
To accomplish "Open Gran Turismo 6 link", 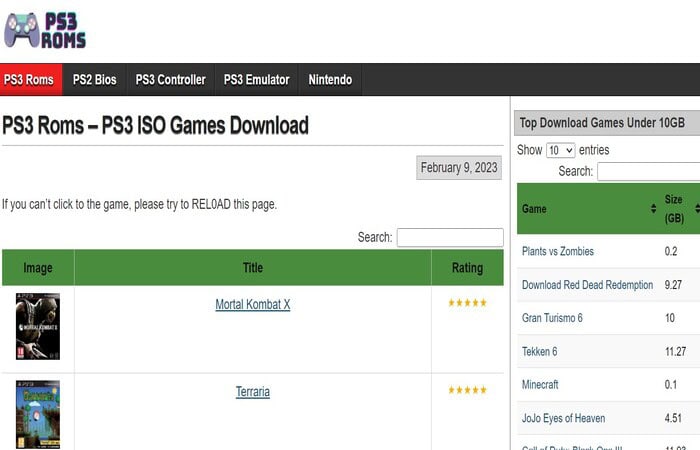I will coord(552,318).
